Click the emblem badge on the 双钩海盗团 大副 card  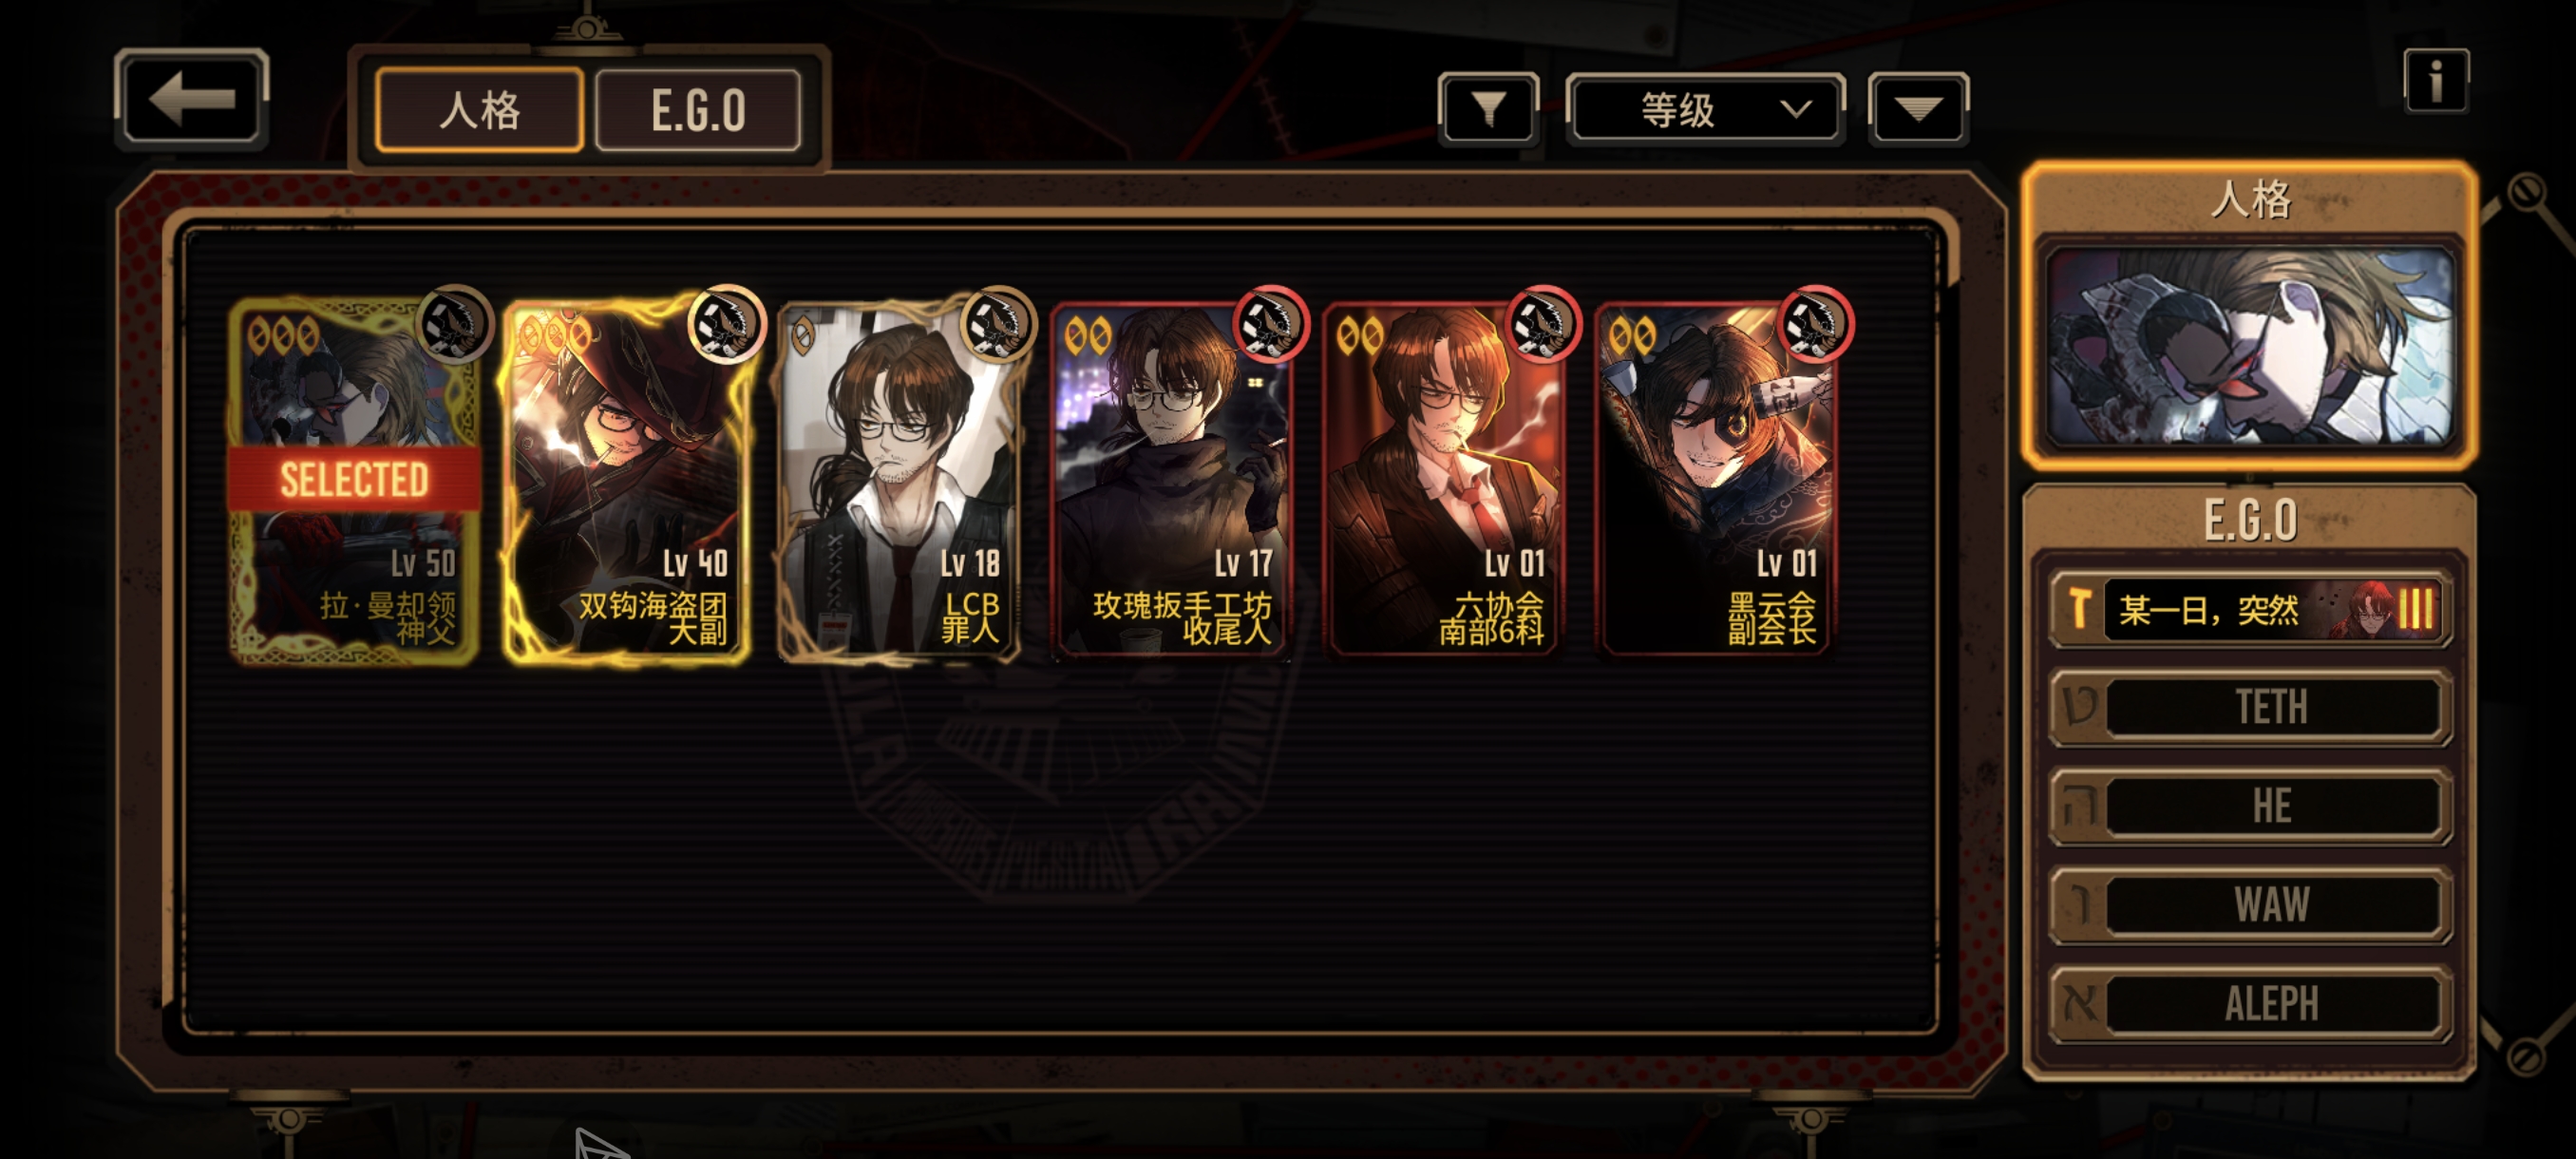point(726,324)
